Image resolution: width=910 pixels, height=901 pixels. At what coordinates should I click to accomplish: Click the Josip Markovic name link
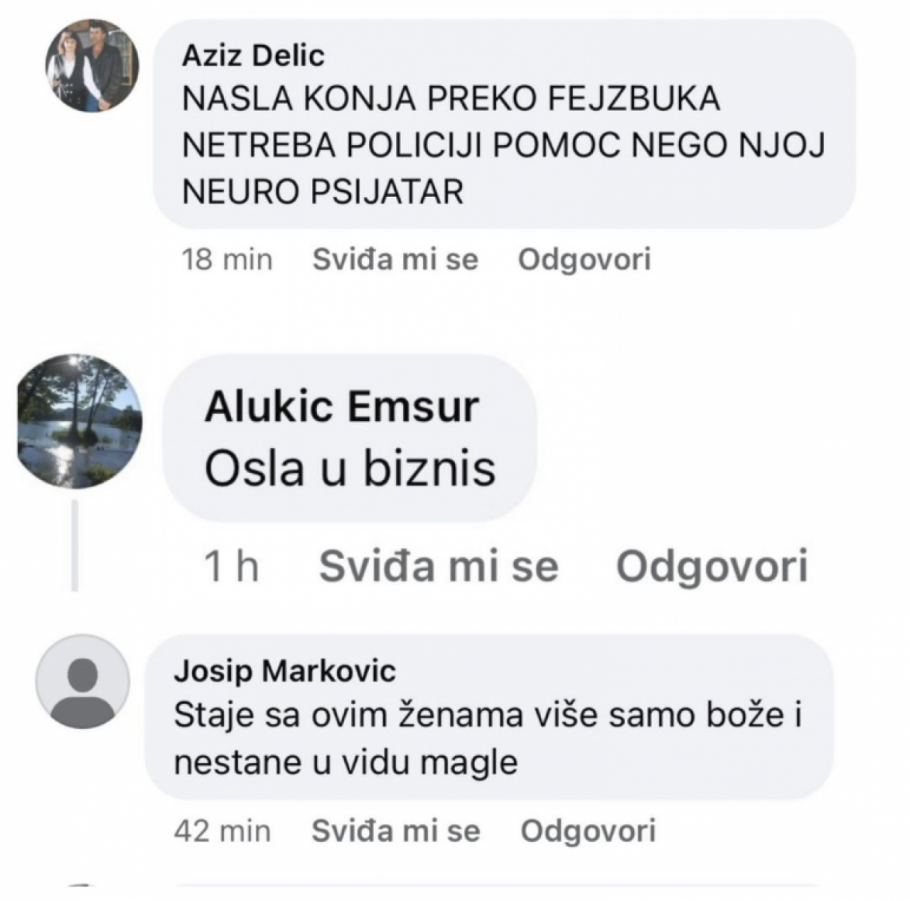(x=285, y=671)
